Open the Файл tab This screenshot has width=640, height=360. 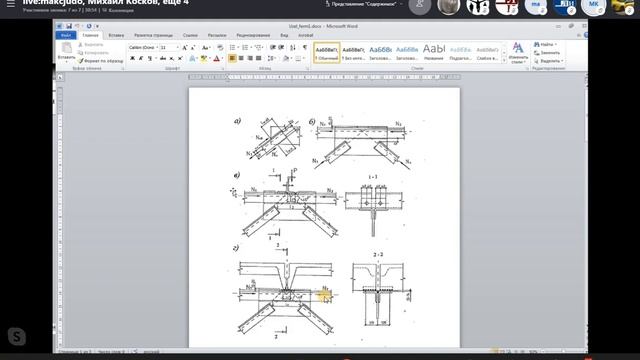click(x=66, y=36)
